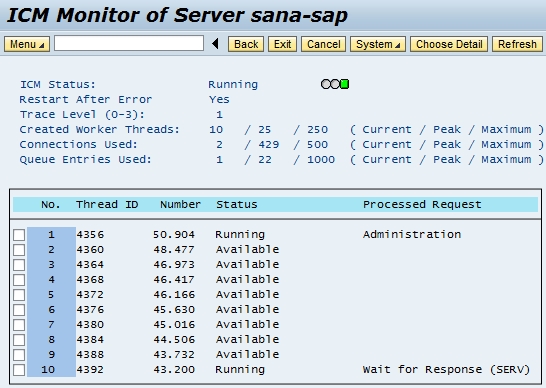Check the box for thread 4372
This screenshot has width=546, height=388.
19,295
